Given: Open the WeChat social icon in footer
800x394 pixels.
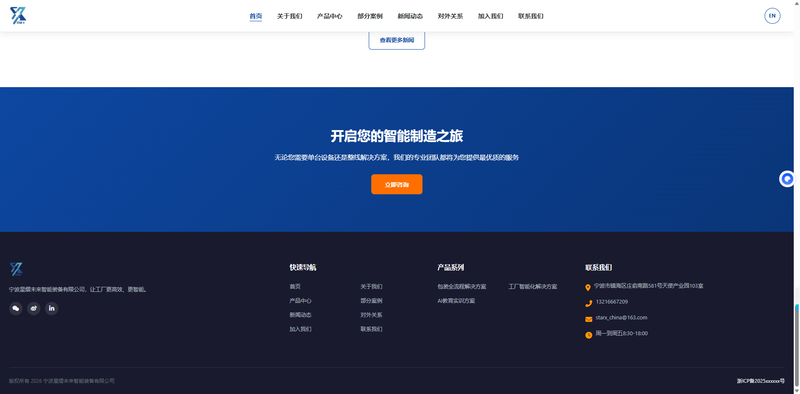Looking at the screenshot, I should pyautogui.click(x=16, y=308).
